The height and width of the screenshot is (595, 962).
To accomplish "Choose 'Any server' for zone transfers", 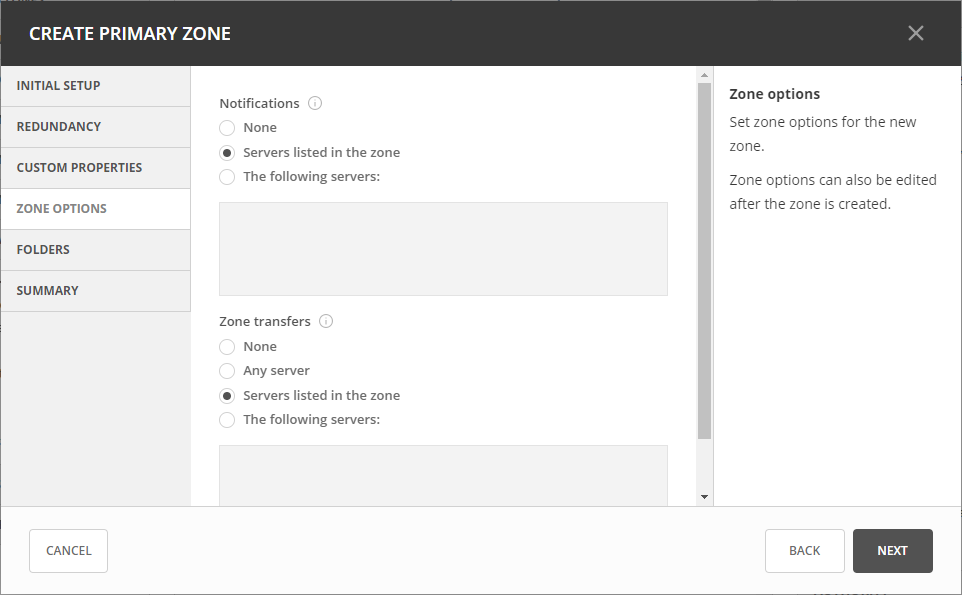I will tap(227, 371).
